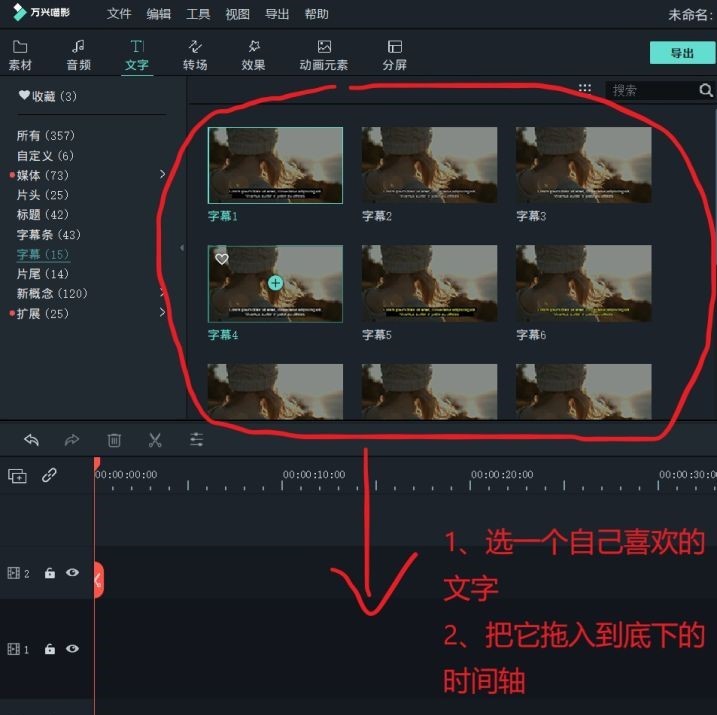The height and width of the screenshot is (715, 717).
Task: Select category 标题 (42)
Action: coord(43,214)
